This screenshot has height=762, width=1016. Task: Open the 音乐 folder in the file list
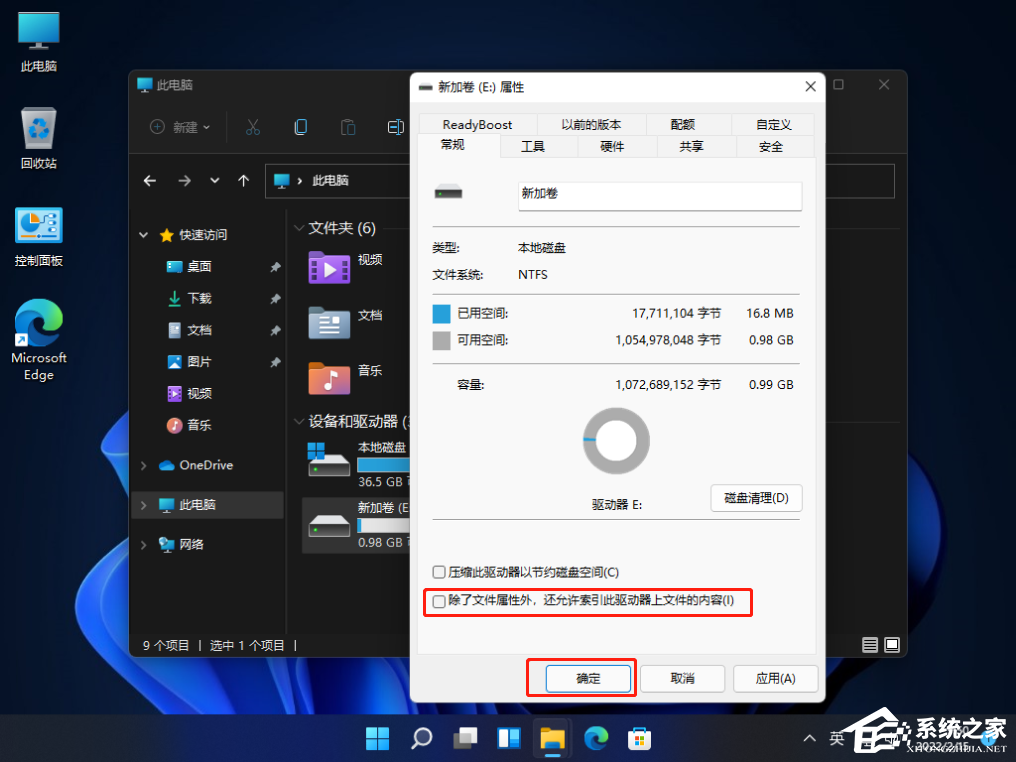coord(329,378)
